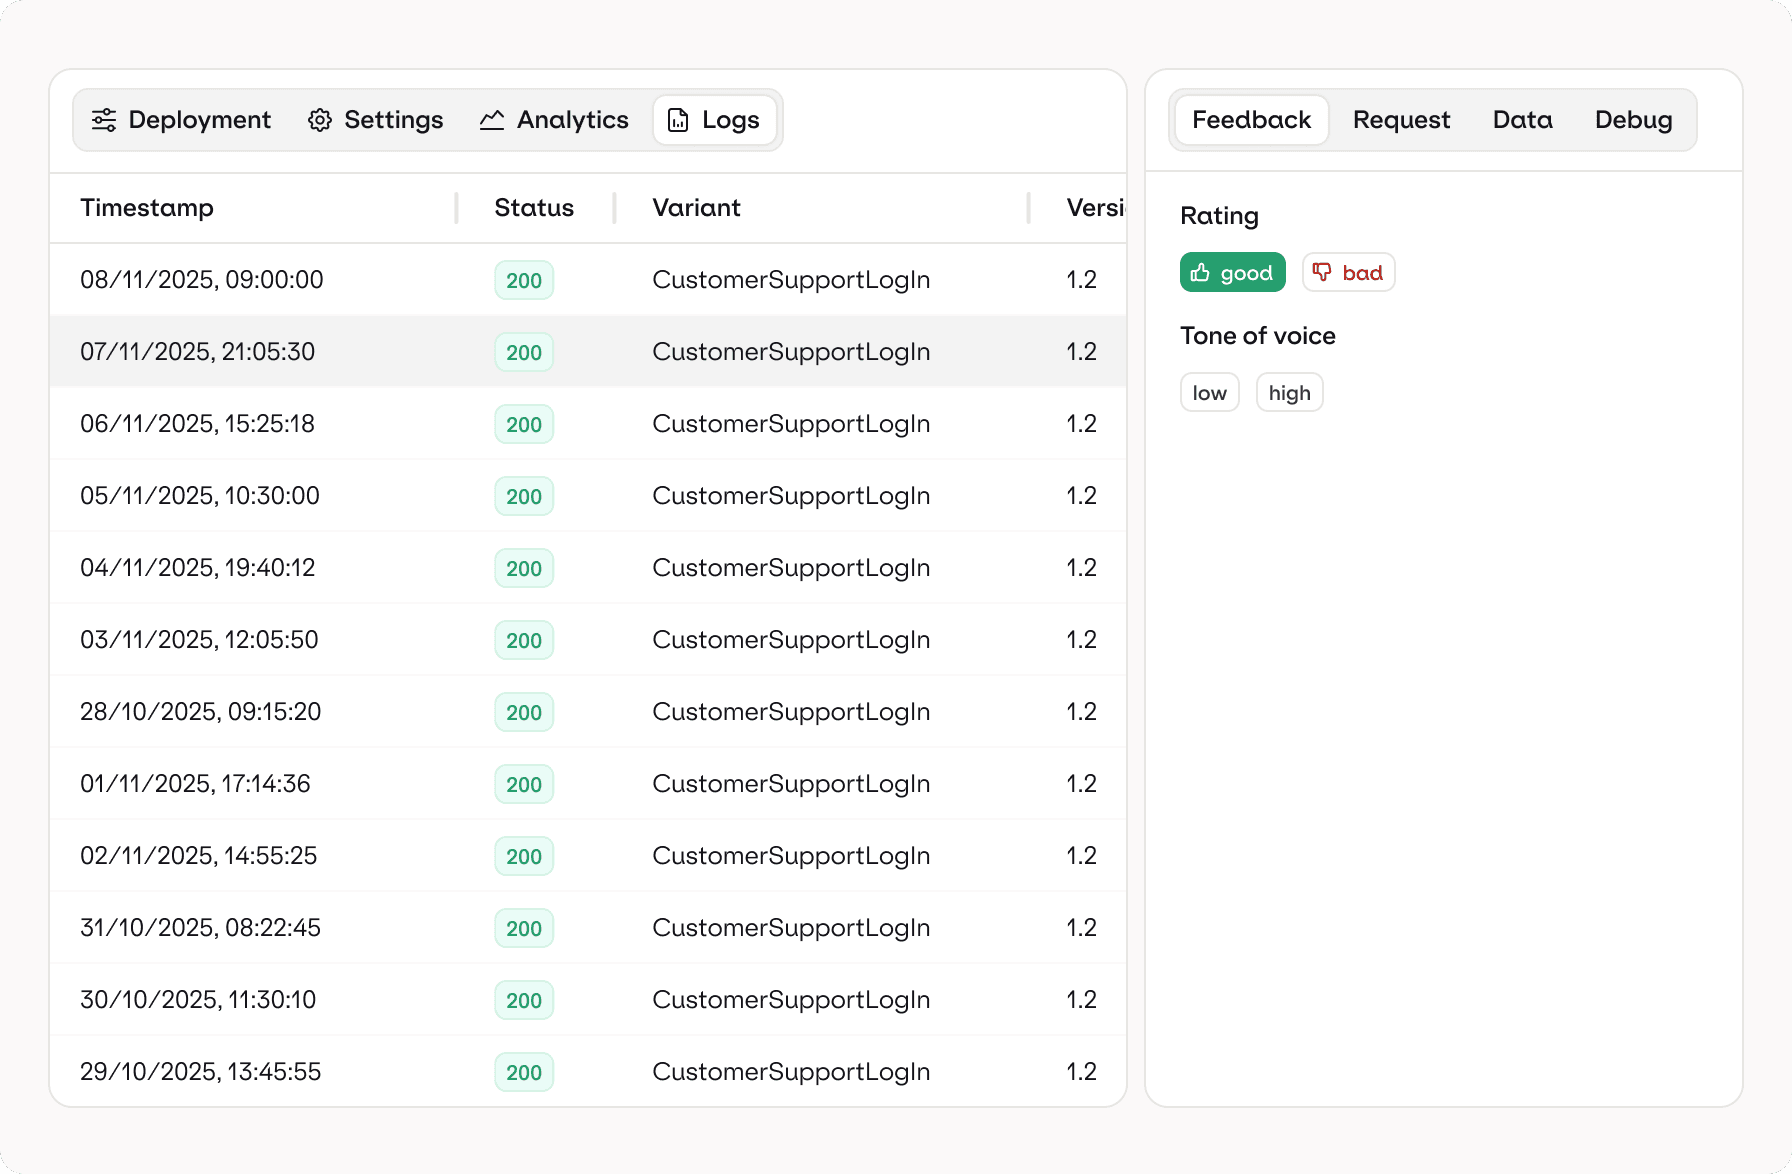Select the Feedback tab
This screenshot has width=1792, height=1174.
pos(1251,120)
